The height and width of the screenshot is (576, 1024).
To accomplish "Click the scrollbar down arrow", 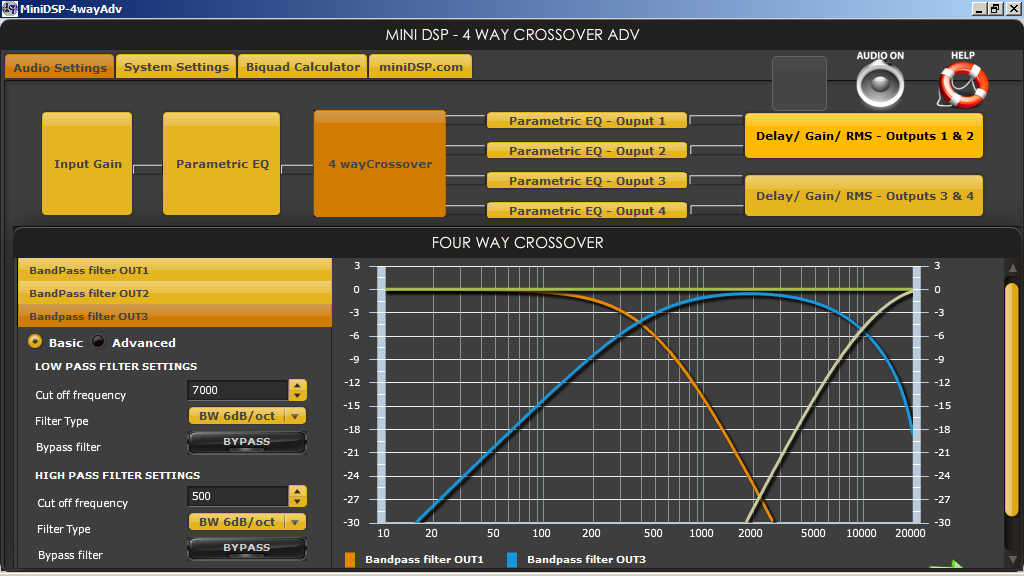I will [x=1012, y=560].
